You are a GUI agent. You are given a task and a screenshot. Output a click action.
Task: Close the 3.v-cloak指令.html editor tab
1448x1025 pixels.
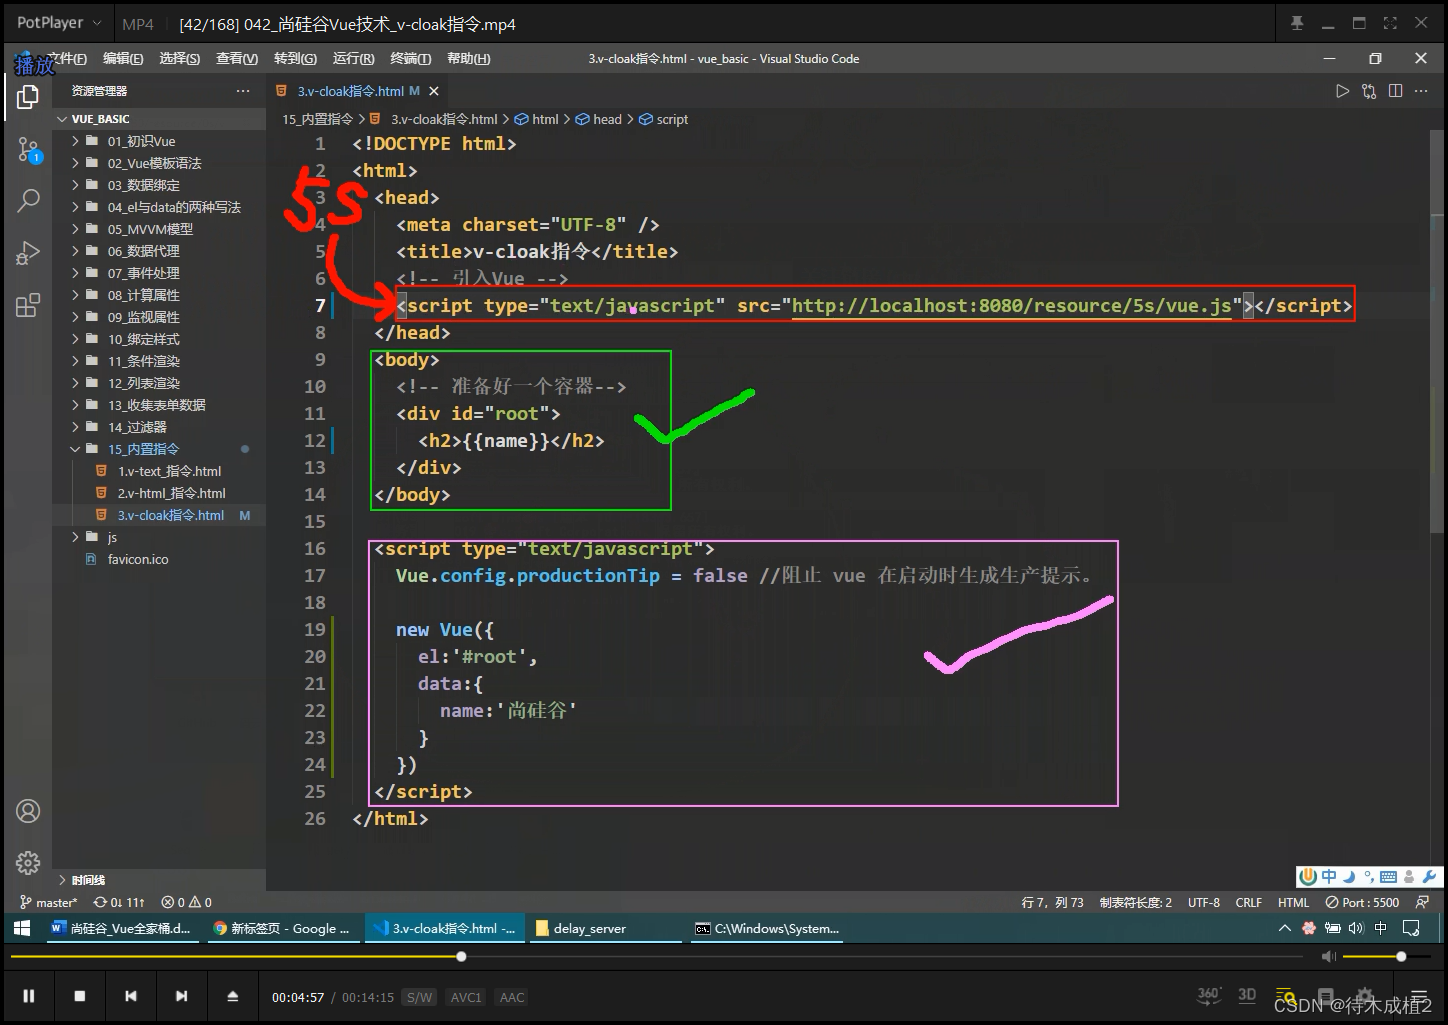434,91
